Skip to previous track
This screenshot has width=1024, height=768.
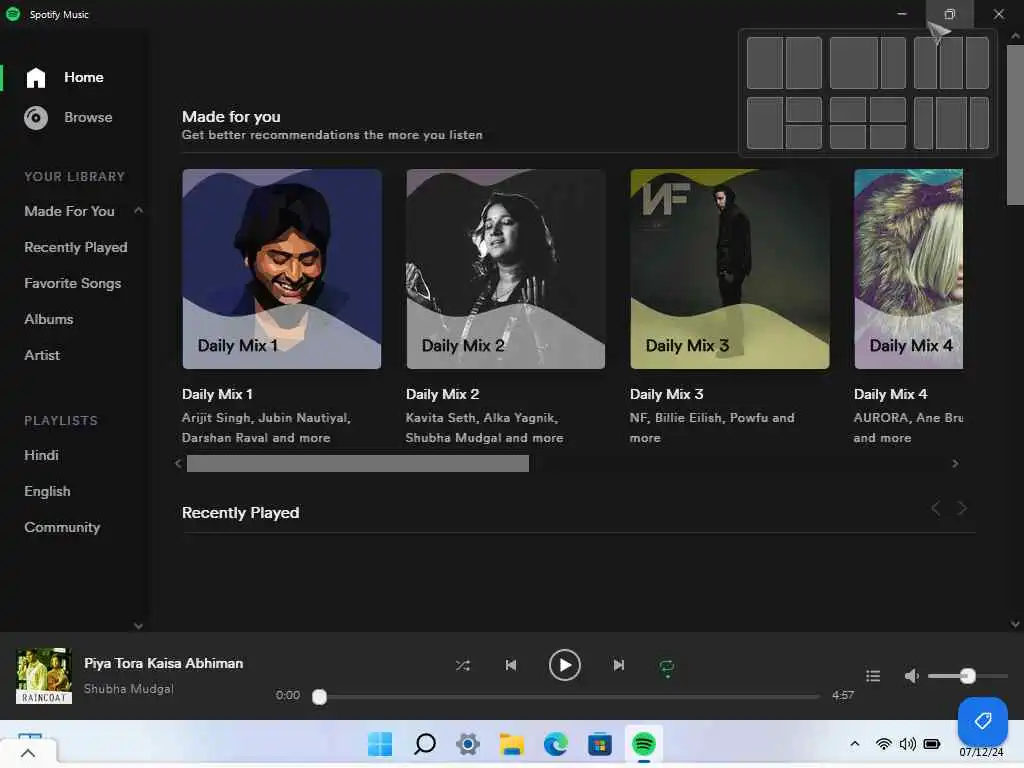(x=511, y=665)
